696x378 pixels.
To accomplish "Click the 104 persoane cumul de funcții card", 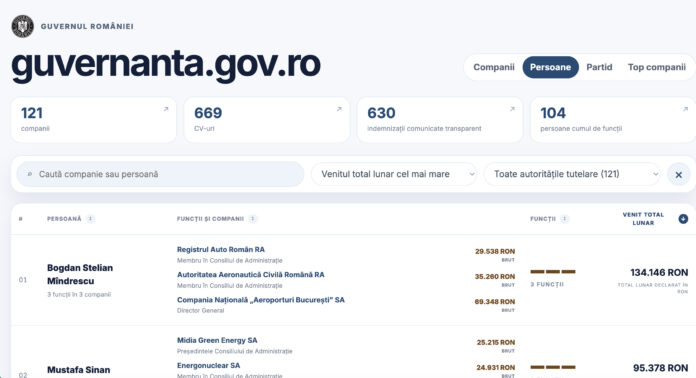I will (613, 120).
